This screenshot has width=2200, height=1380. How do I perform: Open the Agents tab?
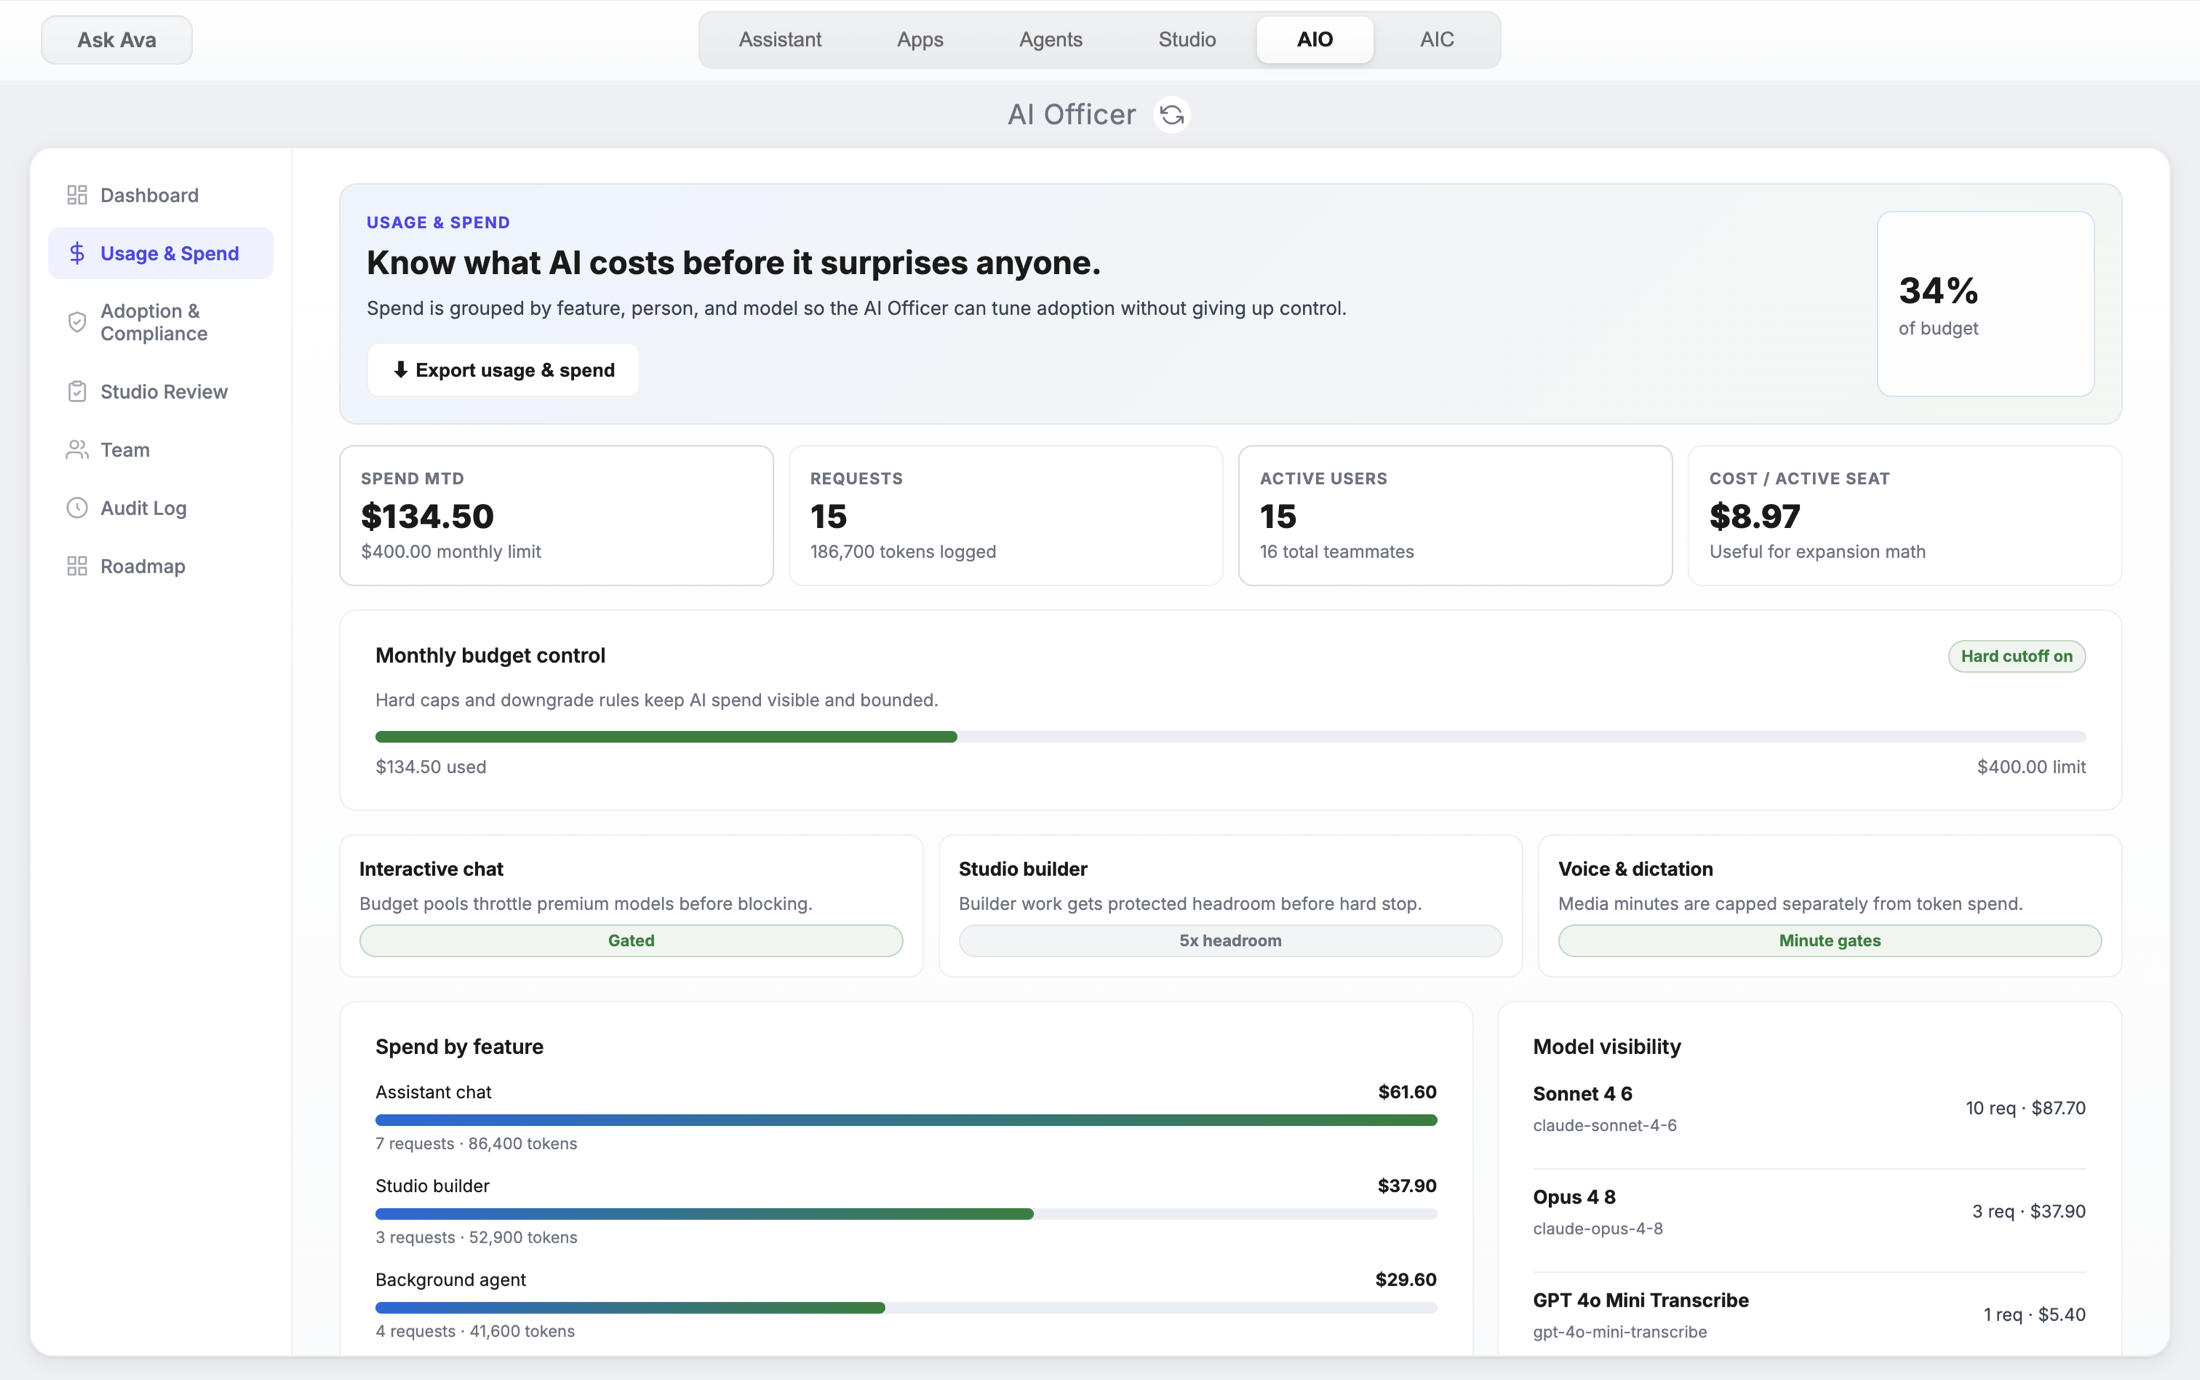pos(1050,39)
